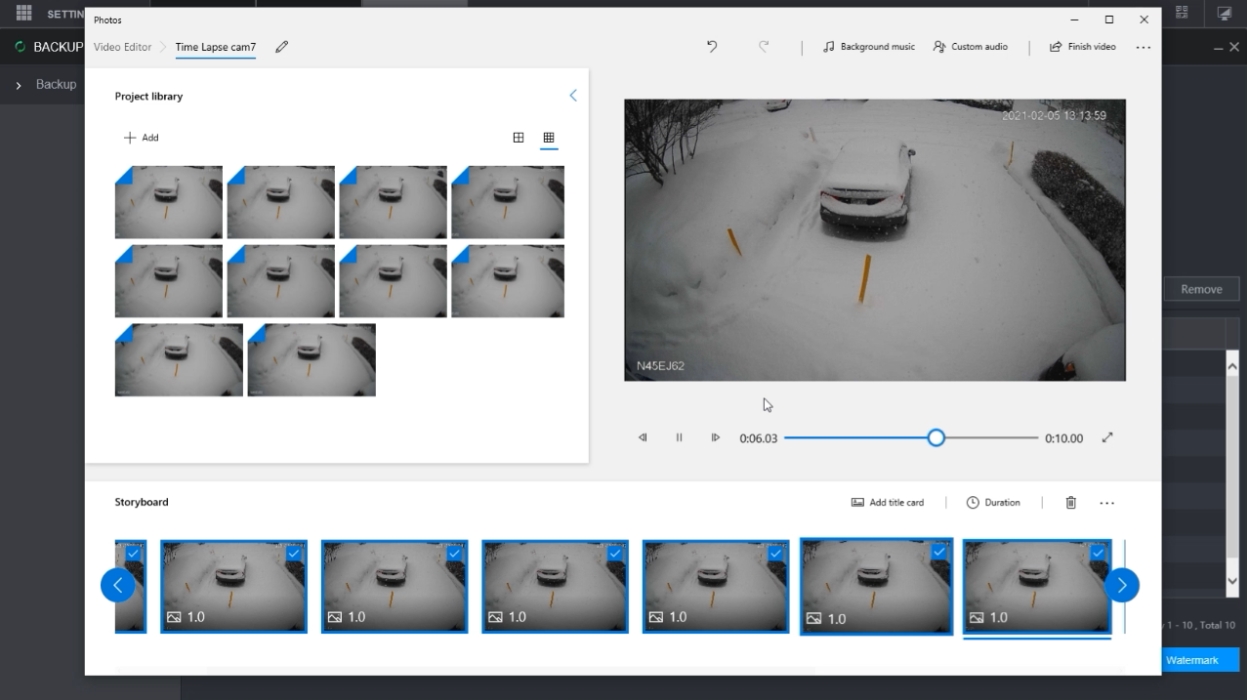Click Finish video button
Screen dimensions: 1247x700
click(x=1082, y=47)
